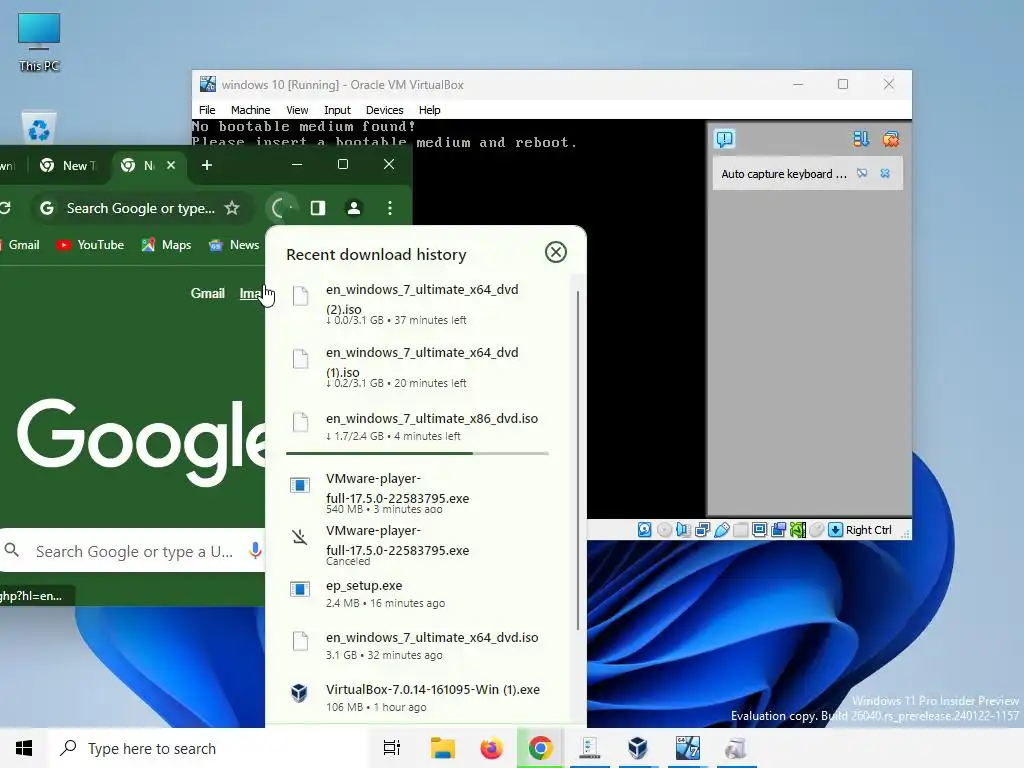Open the Chrome three-dot menu
This screenshot has height=768, width=1024.
[x=390, y=208]
